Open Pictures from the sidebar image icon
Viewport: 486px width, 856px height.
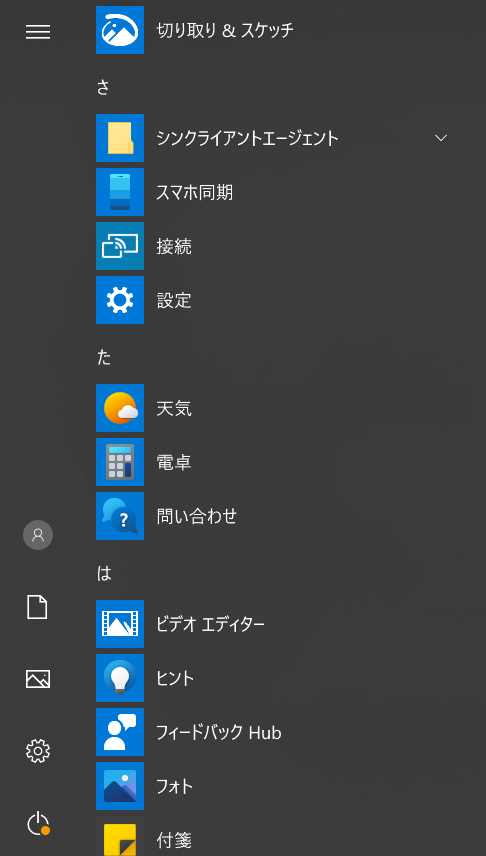[x=38, y=679]
